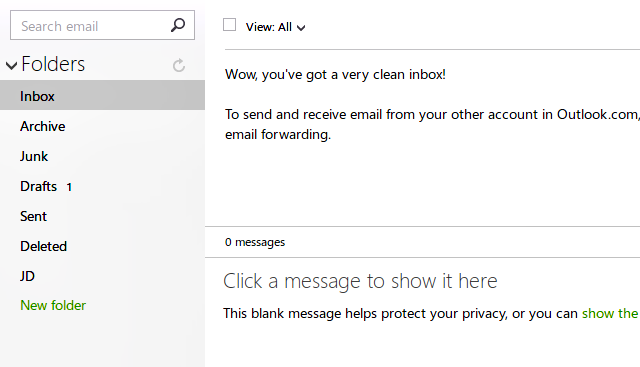The height and width of the screenshot is (367, 640).
Task: Collapse the Folders section chevron
Action: 11,65
